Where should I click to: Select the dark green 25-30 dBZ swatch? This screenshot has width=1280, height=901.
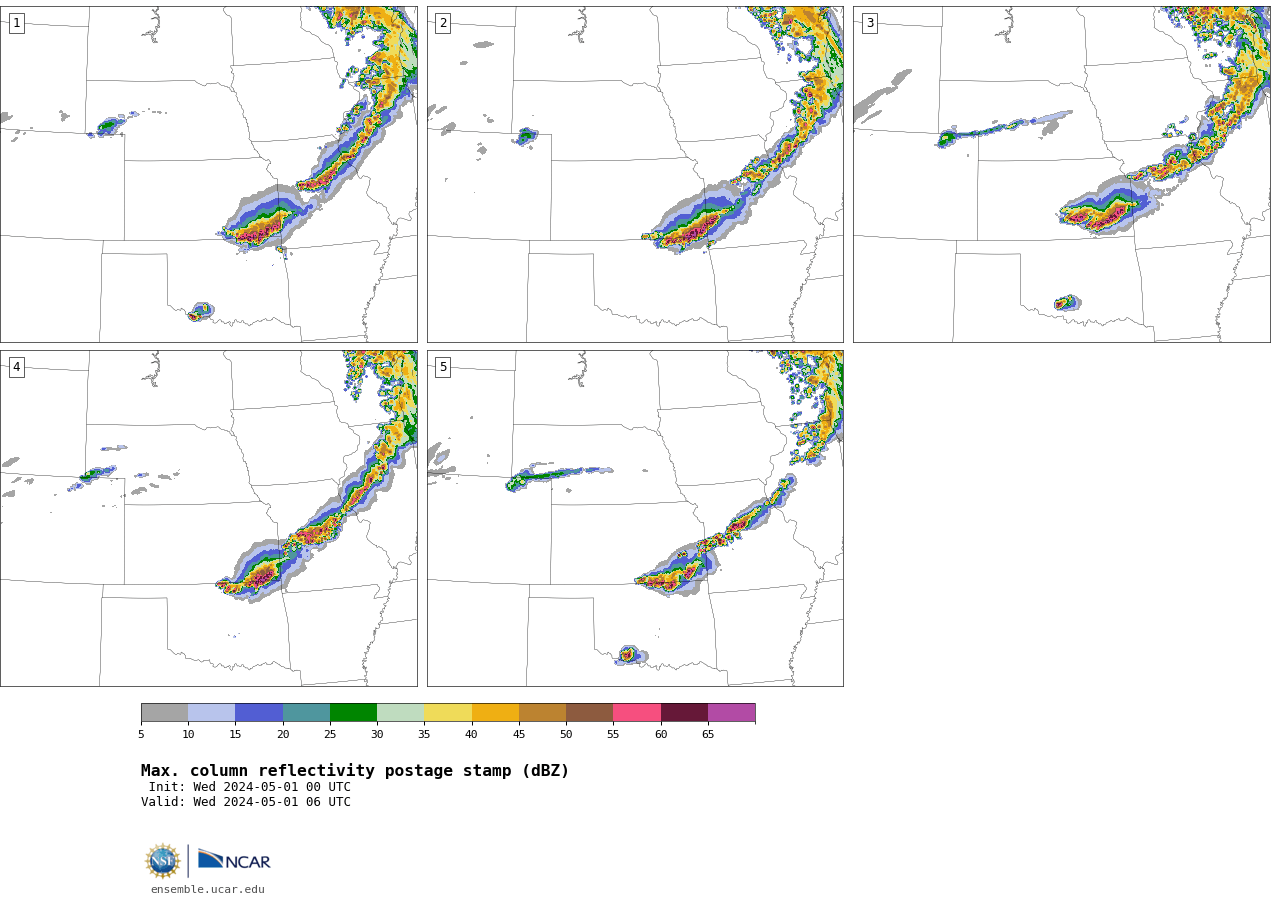(x=353, y=712)
